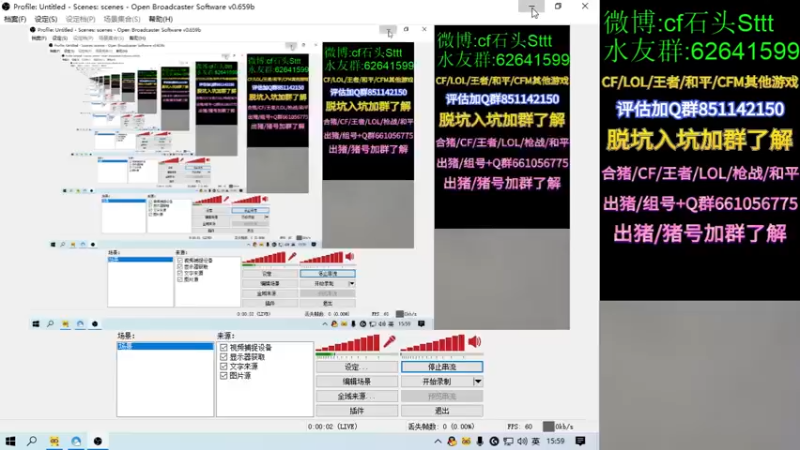800x450 pixels.
Task: Open the Windows Start menu
Action: 10,441
